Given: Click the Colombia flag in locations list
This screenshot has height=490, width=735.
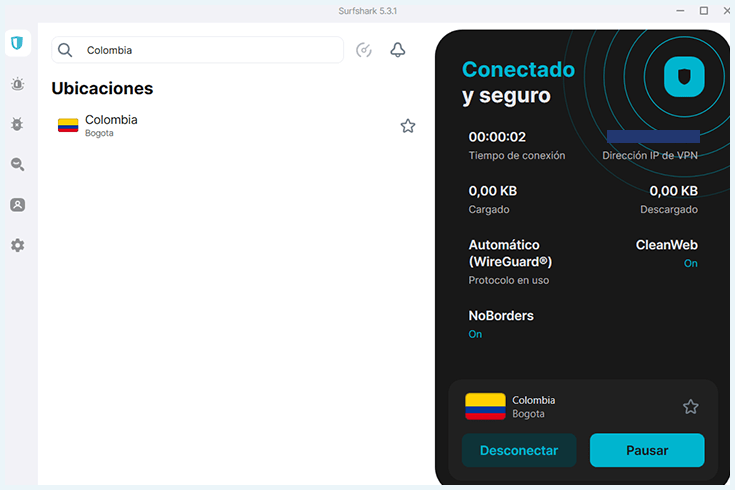Looking at the screenshot, I should click(x=68, y=126).
